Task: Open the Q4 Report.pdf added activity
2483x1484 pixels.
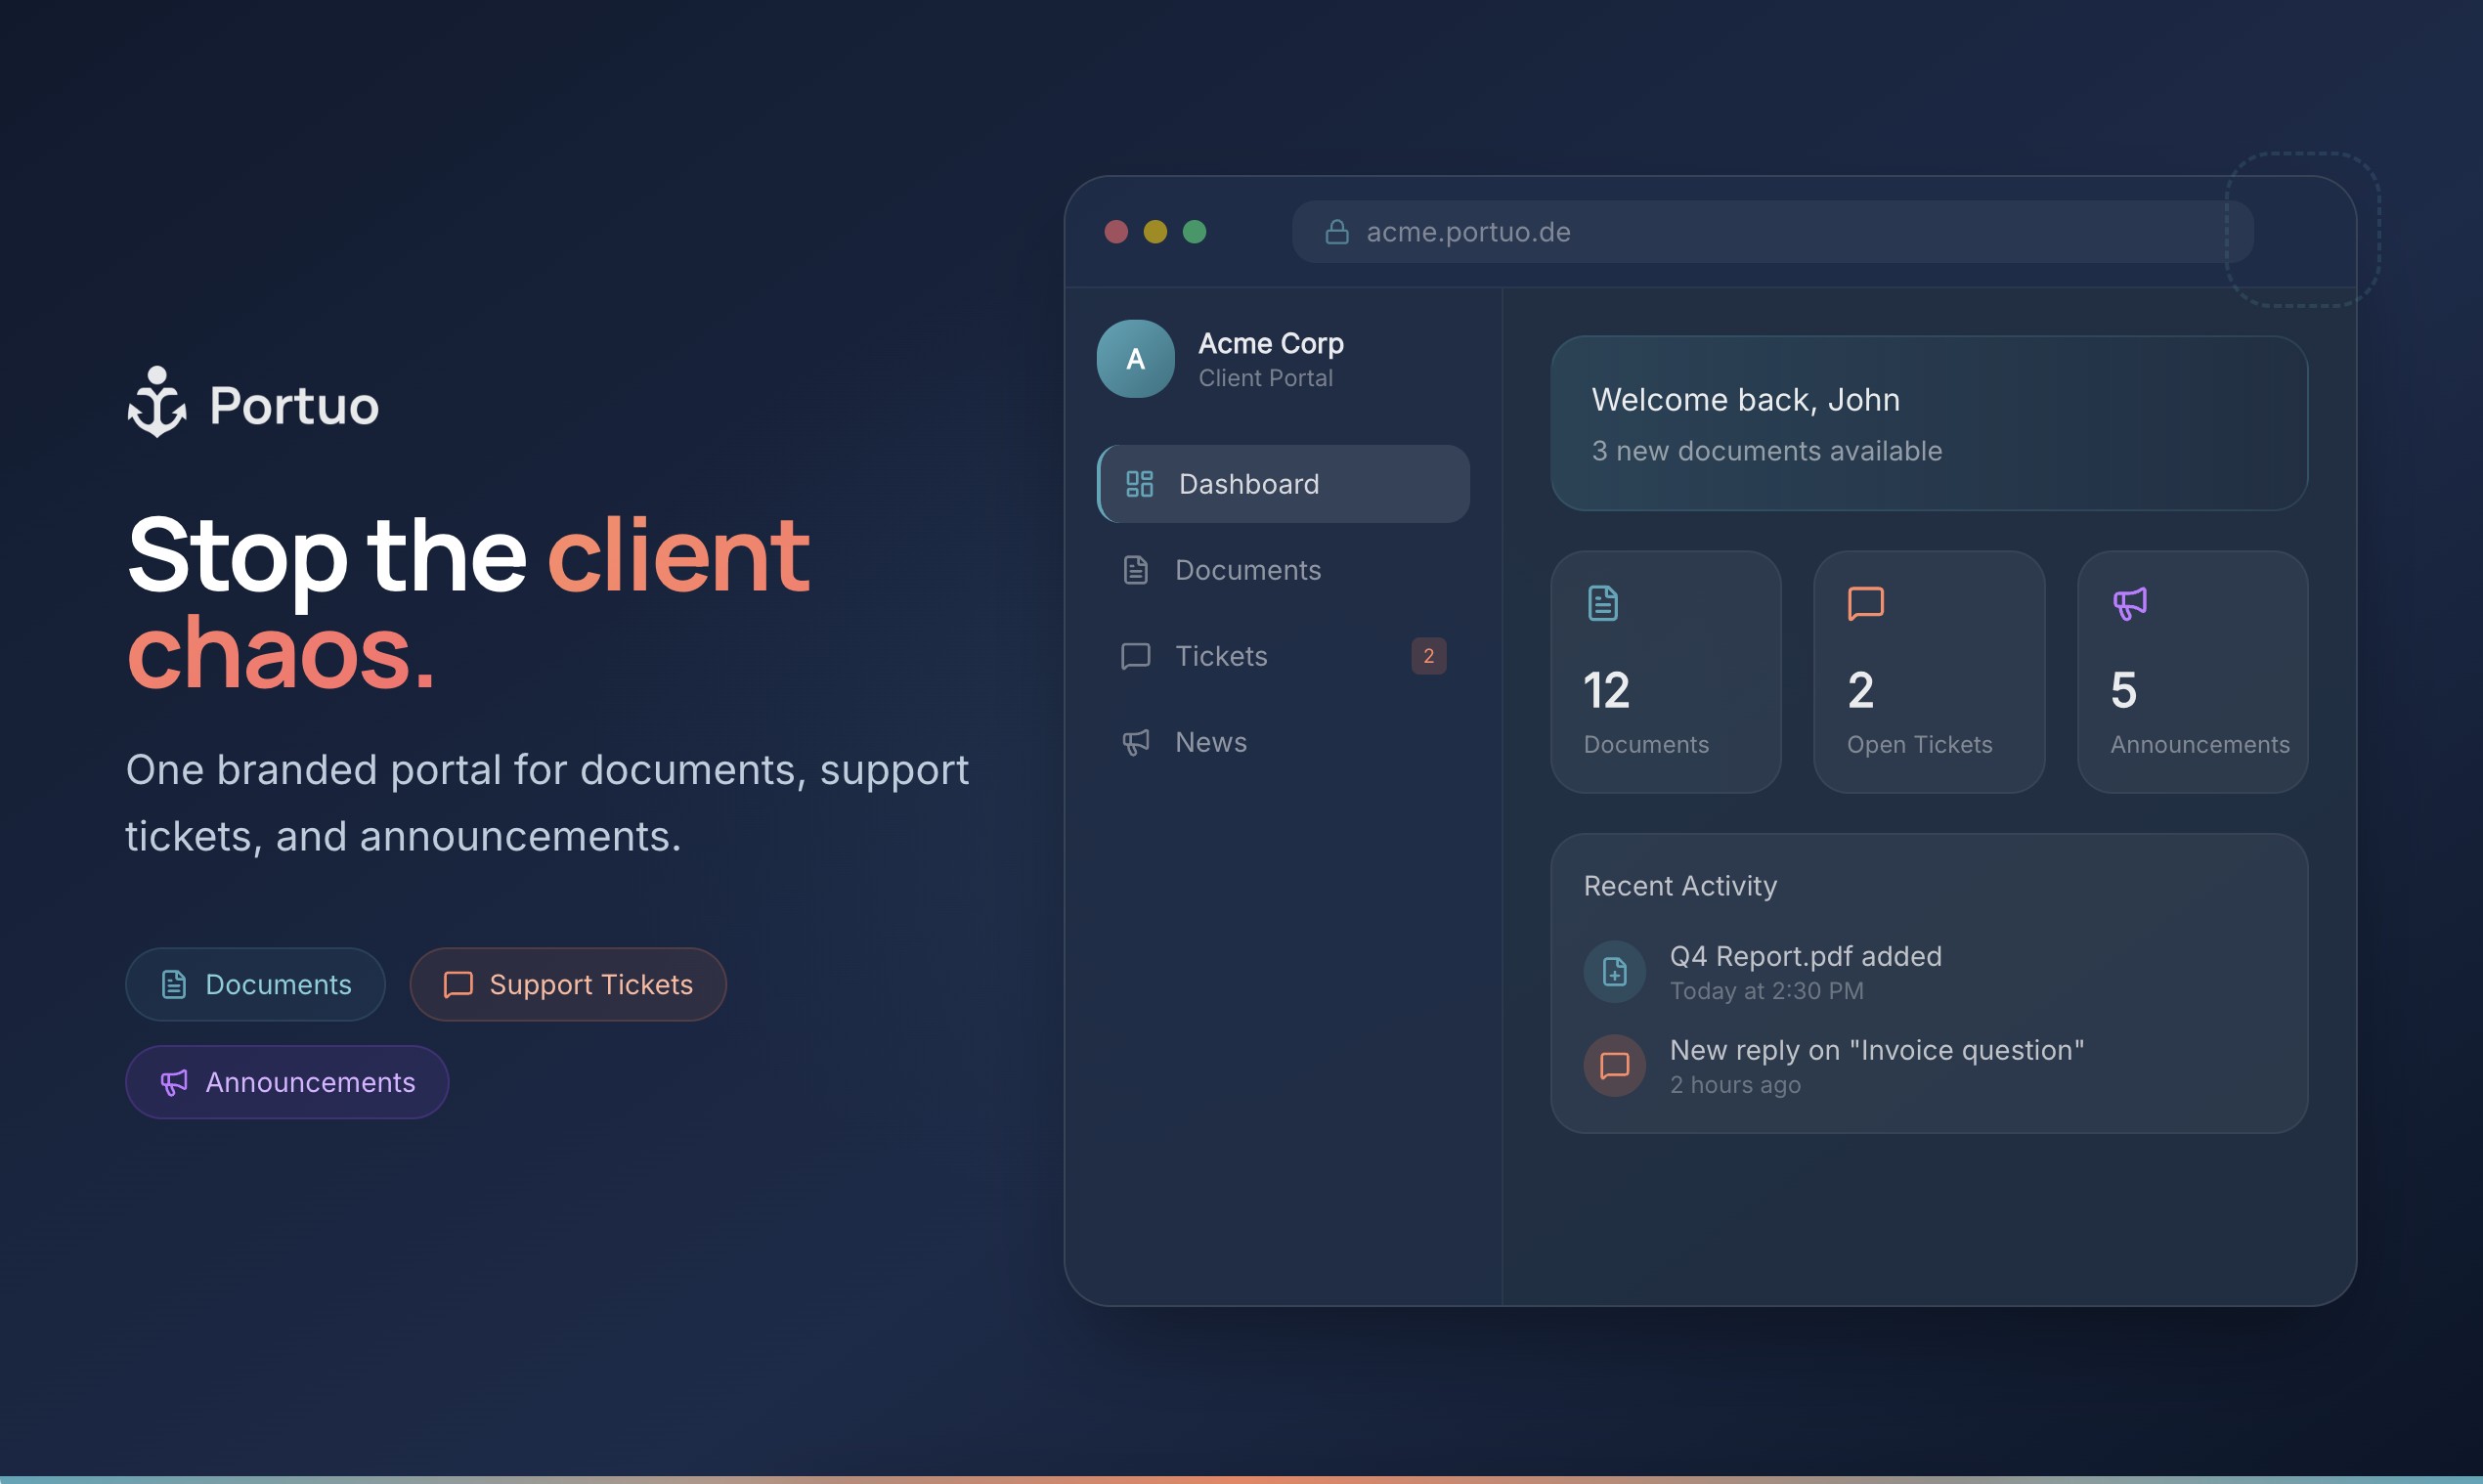Action: [1805, 957]
